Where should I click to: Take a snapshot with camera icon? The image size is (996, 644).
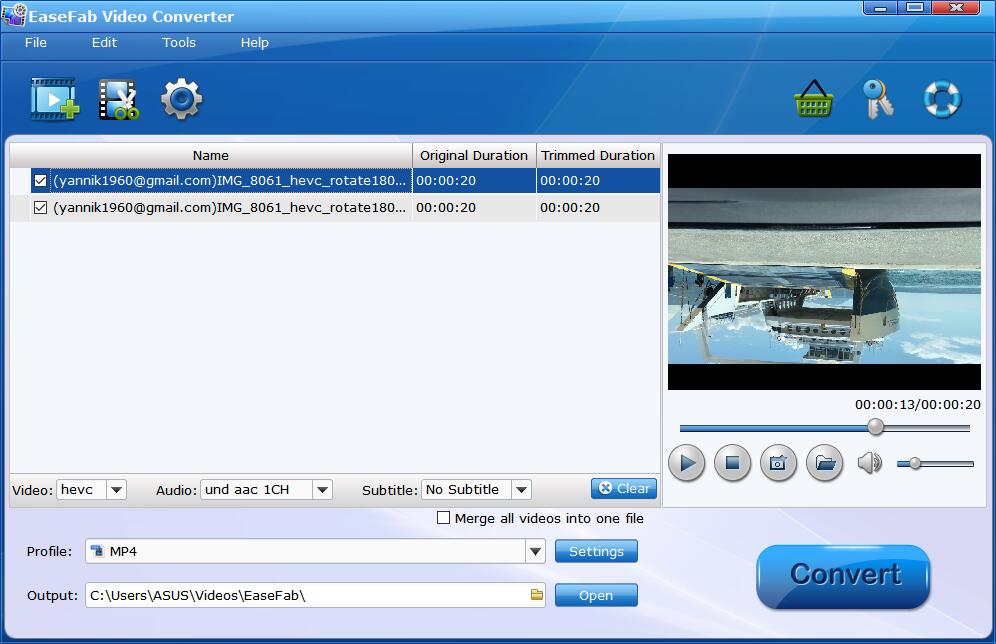(x=778, y=463)
